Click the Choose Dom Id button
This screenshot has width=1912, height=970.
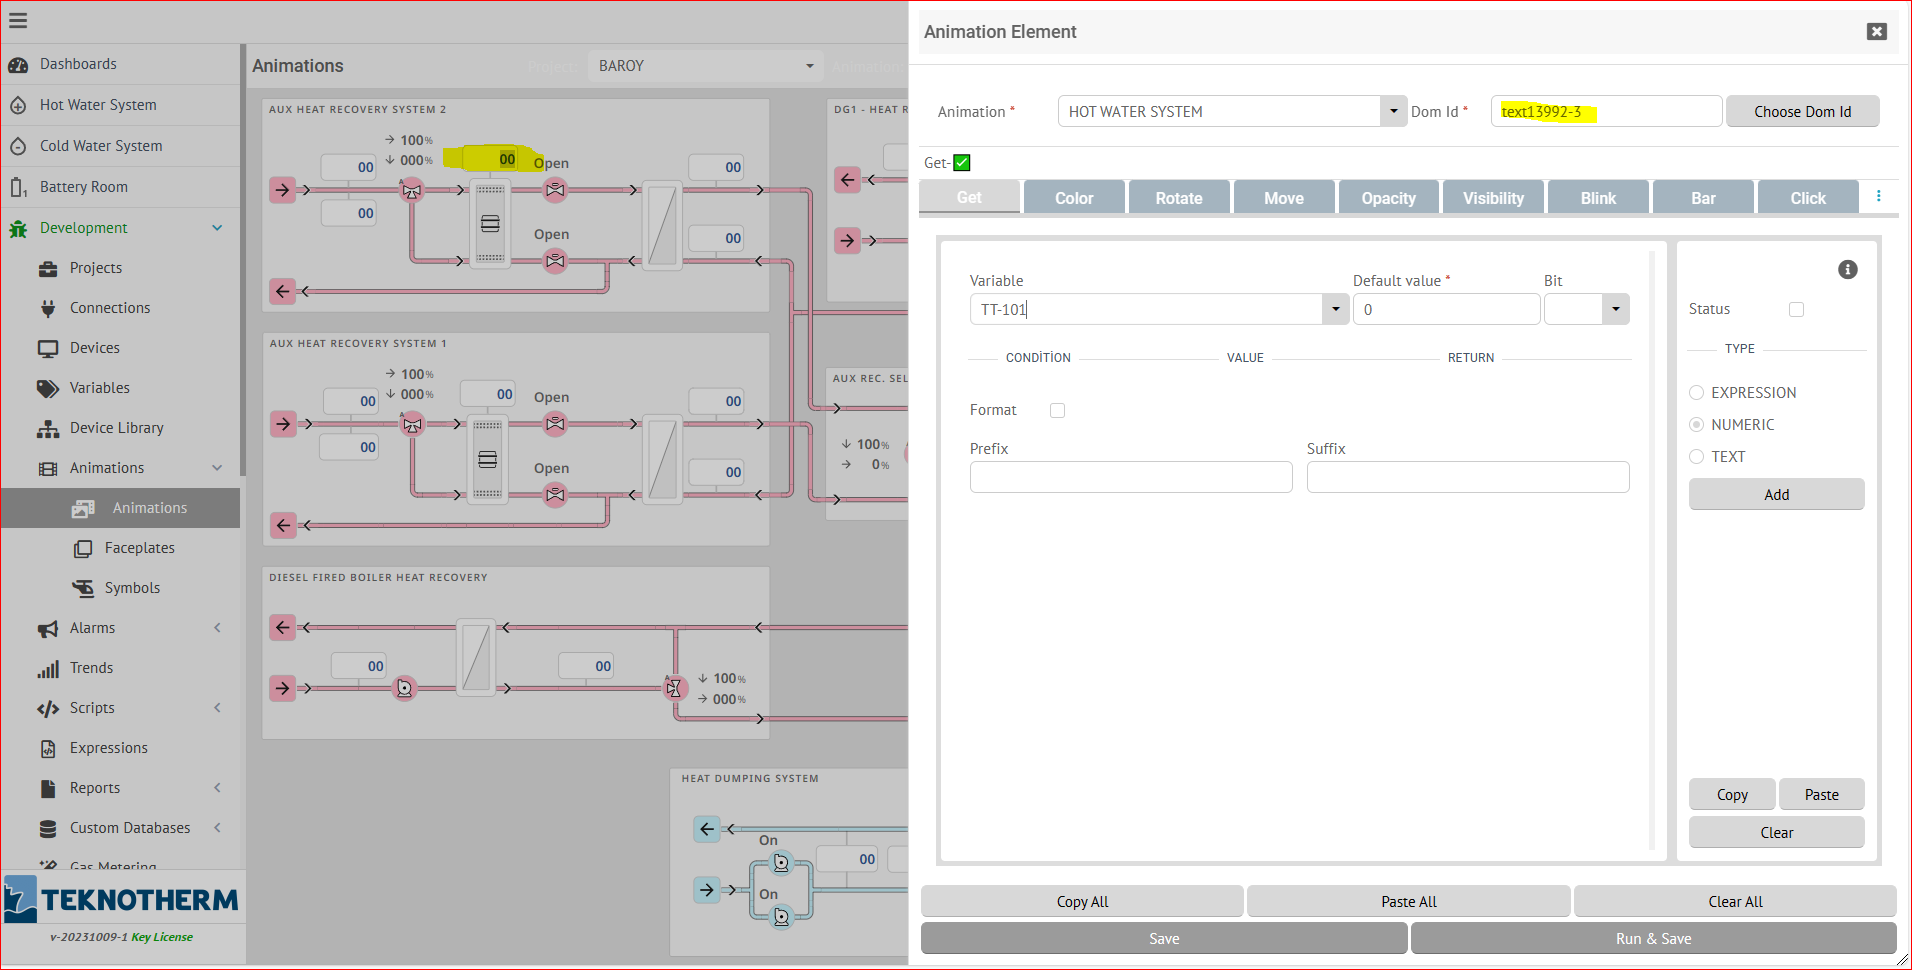point(1801,111)
